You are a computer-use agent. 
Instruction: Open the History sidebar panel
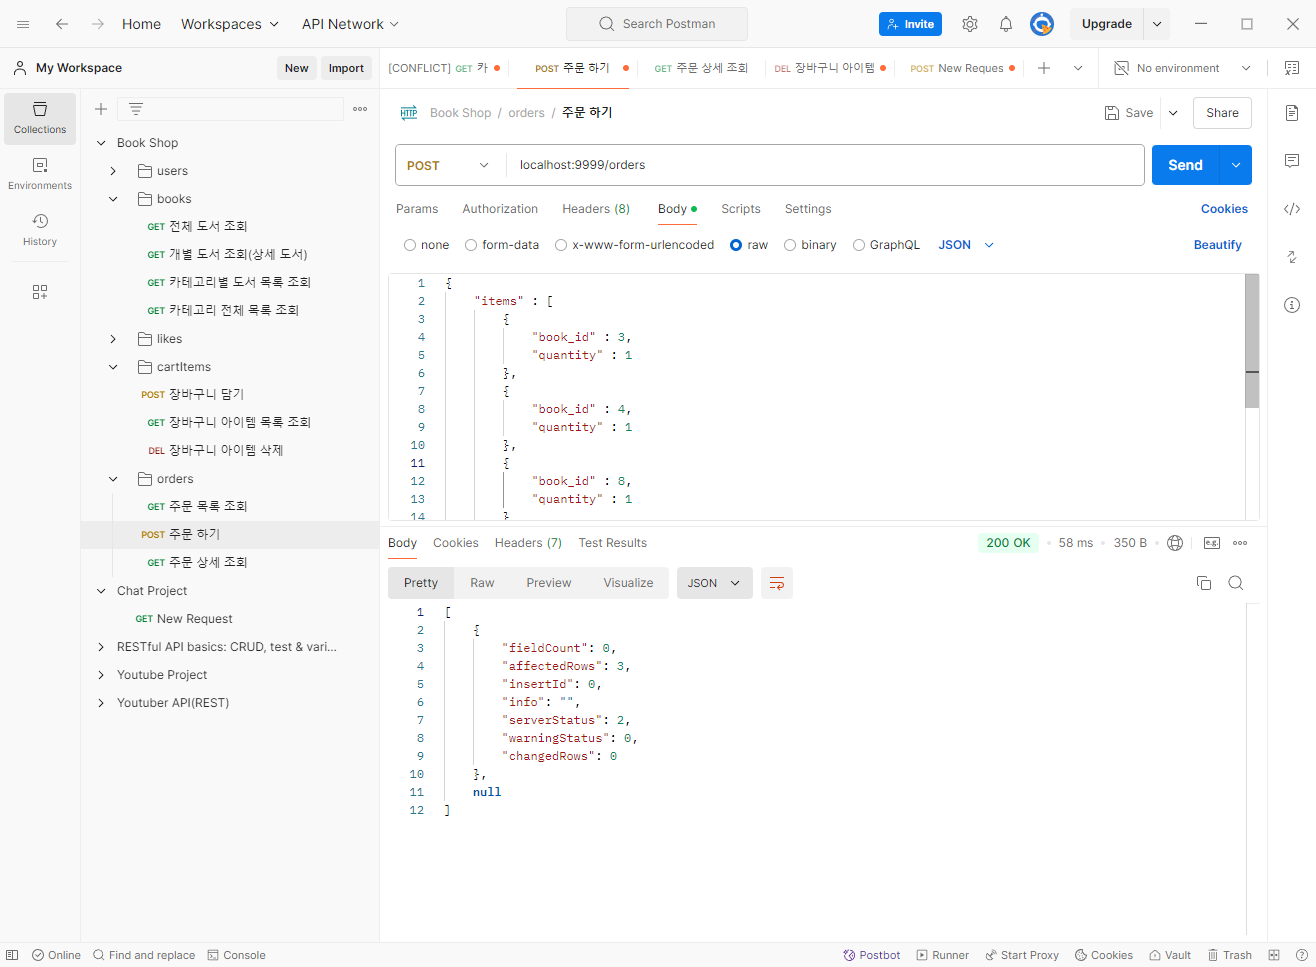pos(40,230)
